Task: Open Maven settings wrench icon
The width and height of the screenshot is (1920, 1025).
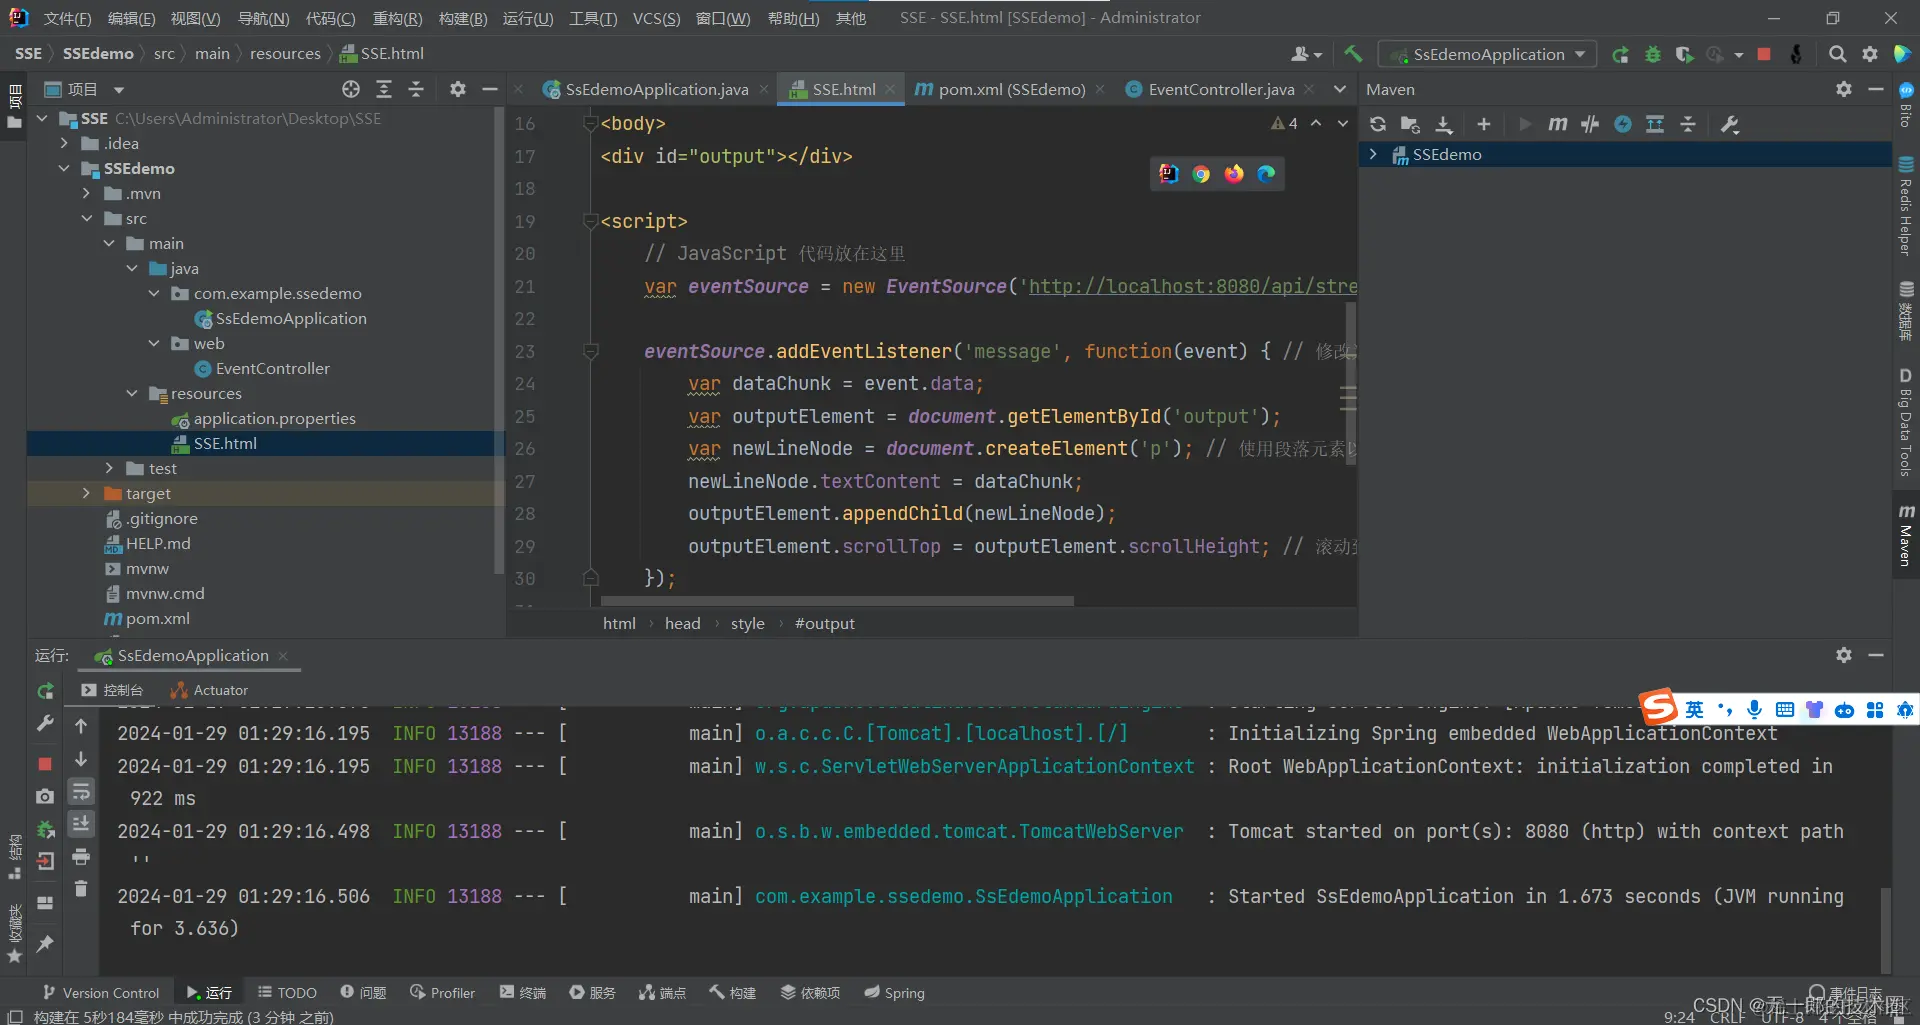Action: 1730,124
